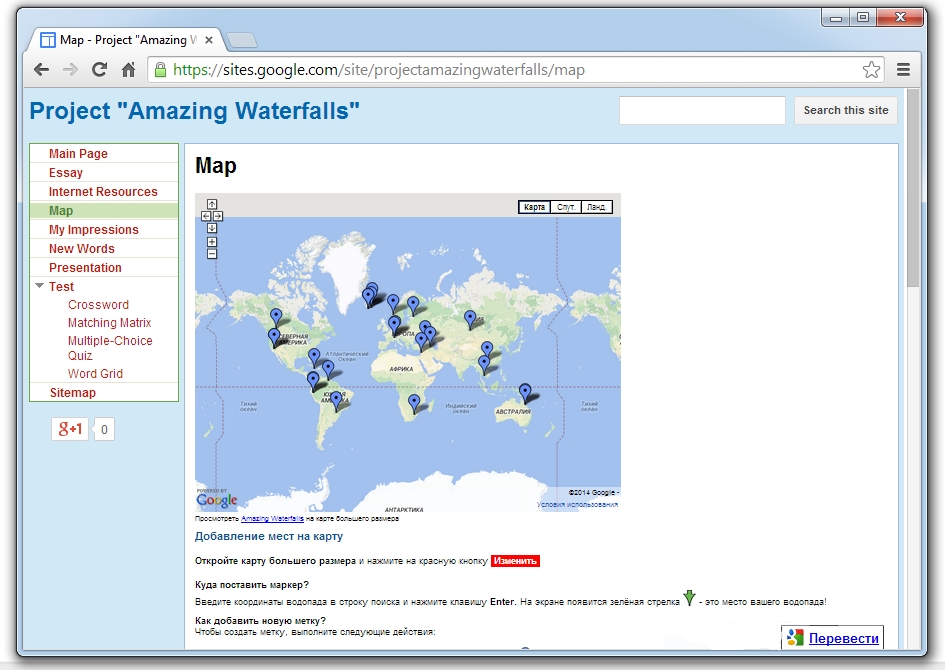Bookmark this page with star icon
The width and height of the screenshot is (945, 670).
tap(871, 70)
